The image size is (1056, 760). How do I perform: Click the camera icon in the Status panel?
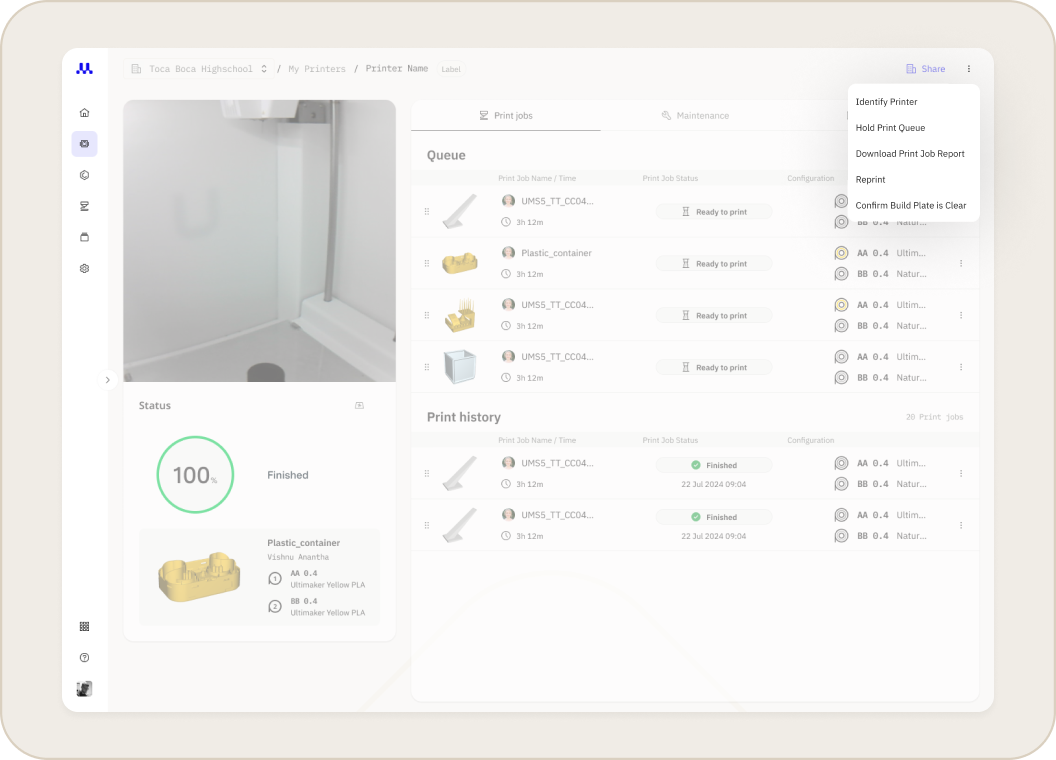point(359,406)
